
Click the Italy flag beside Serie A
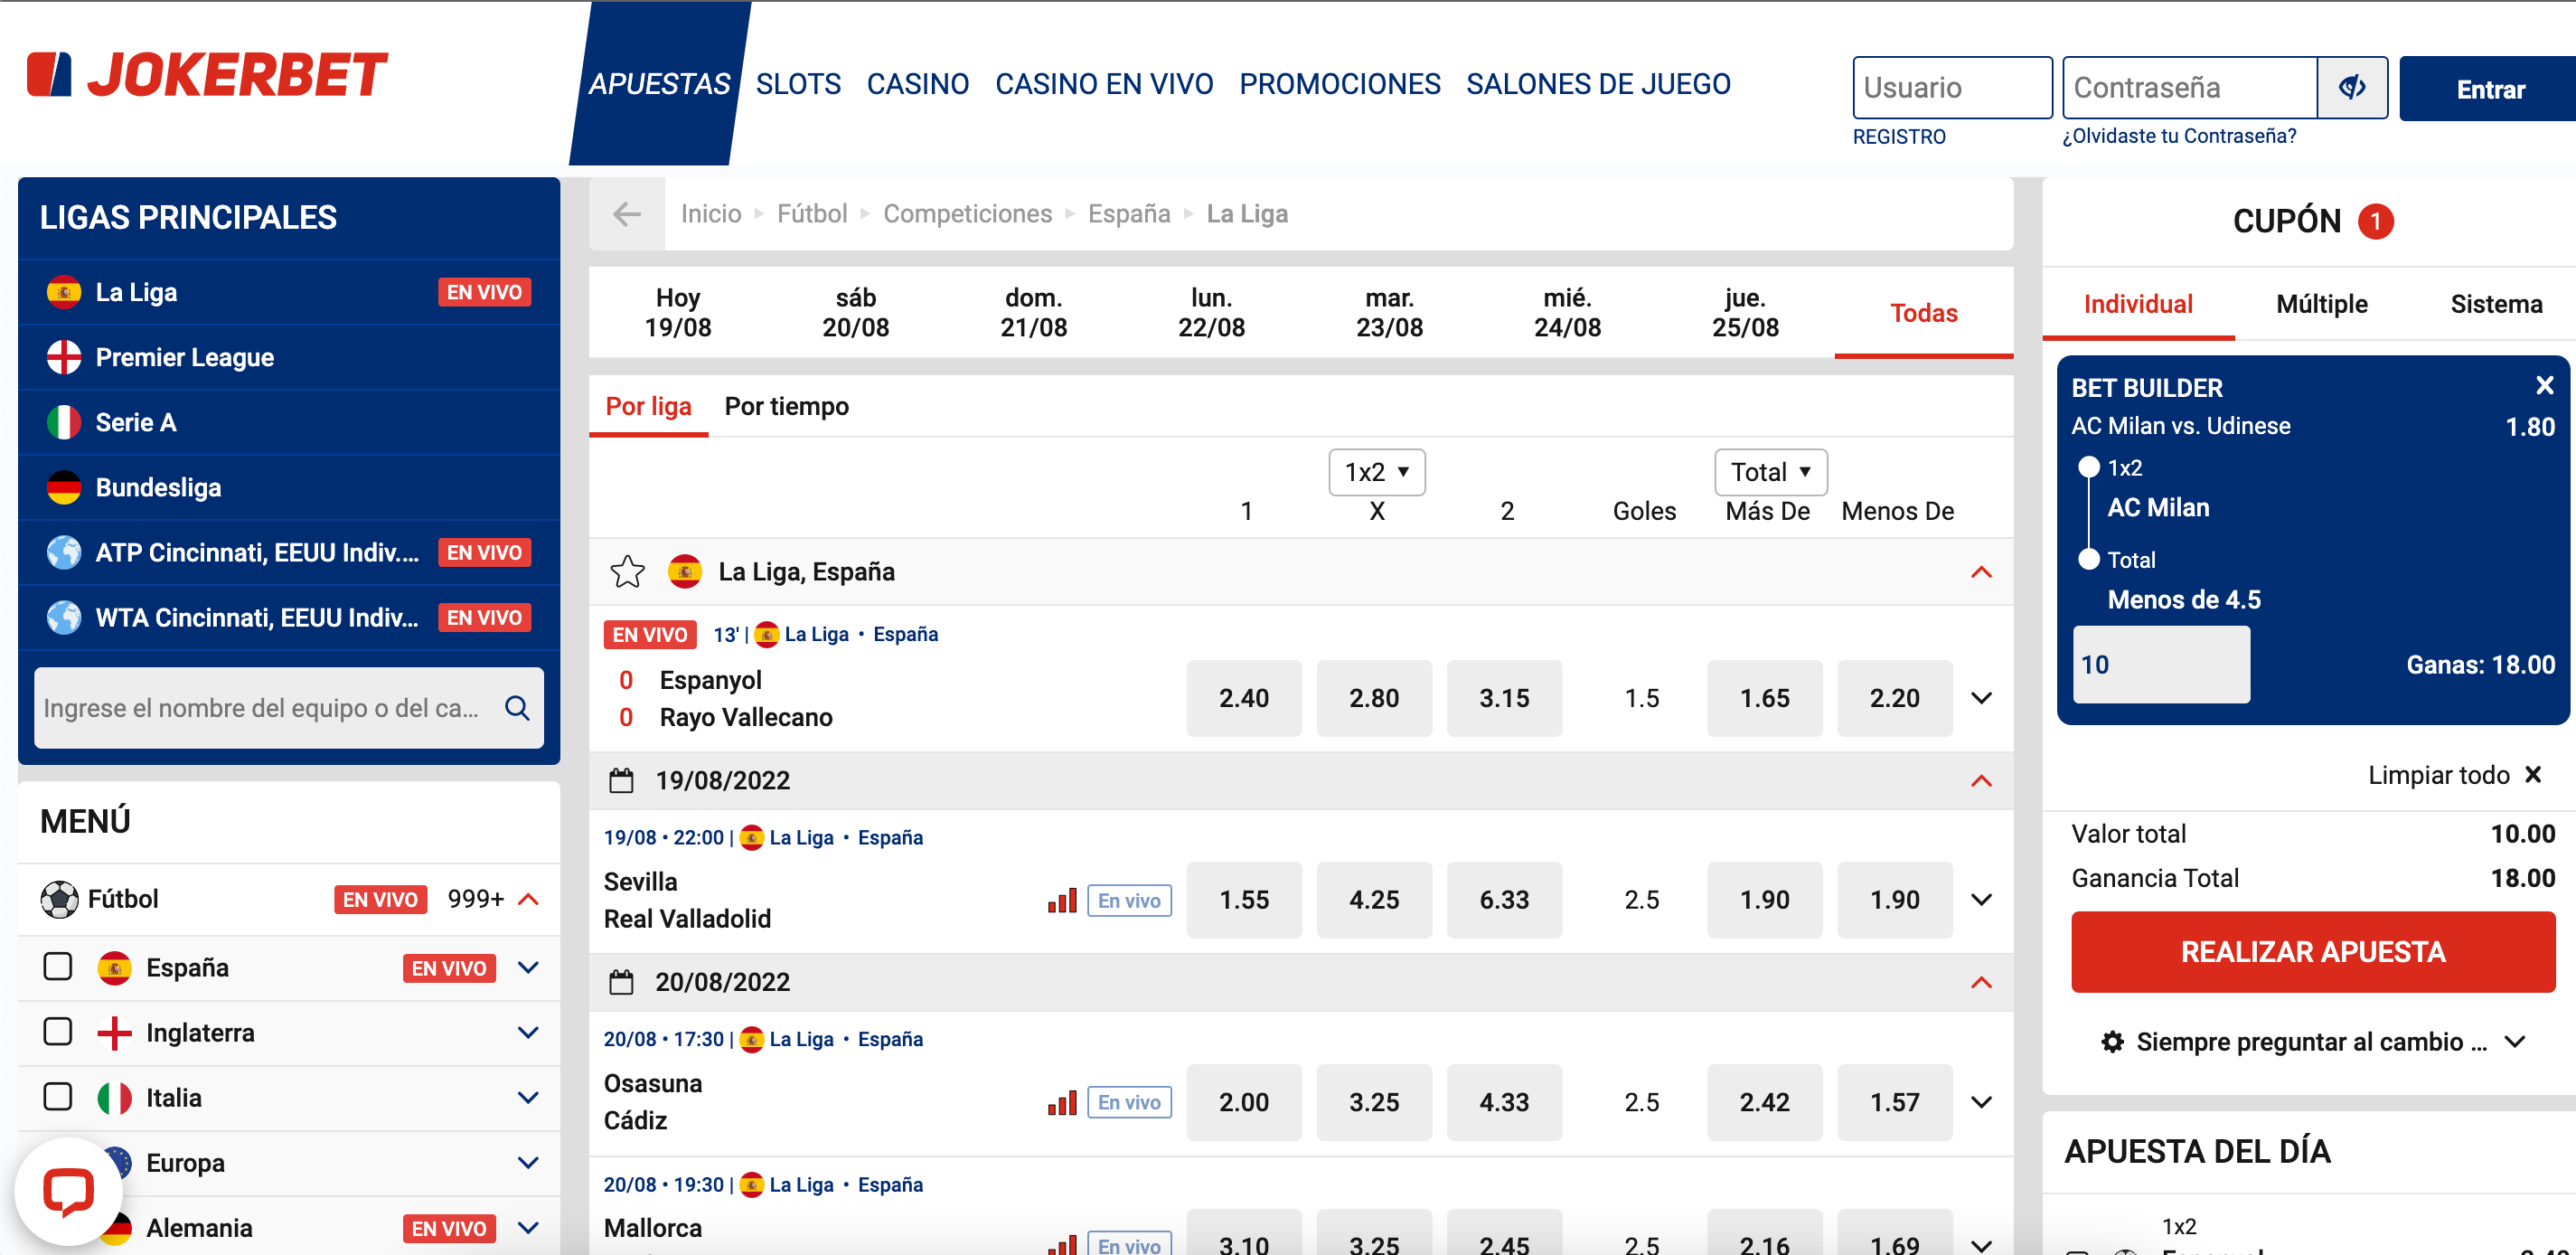pos(64,422)
